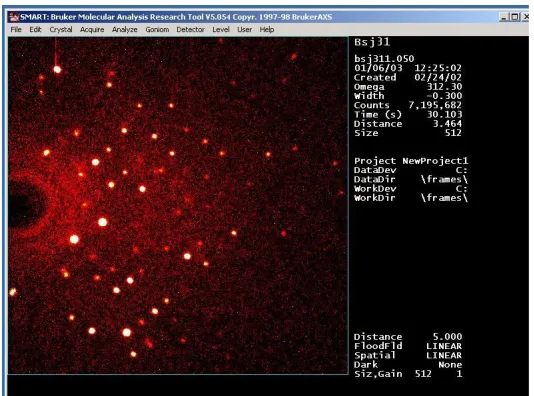Open the Edit menu
The width and height of the screenshot is (534, 396).
pyautogui.click(x=35, y=30)
